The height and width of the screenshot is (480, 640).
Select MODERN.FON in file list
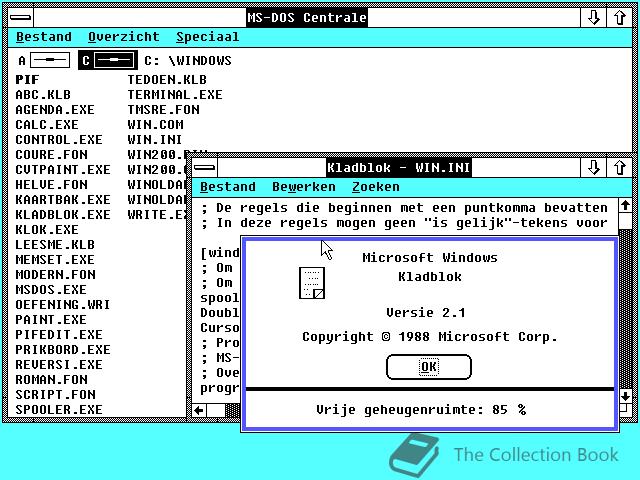pyautogui.click(x=55, y=275)
